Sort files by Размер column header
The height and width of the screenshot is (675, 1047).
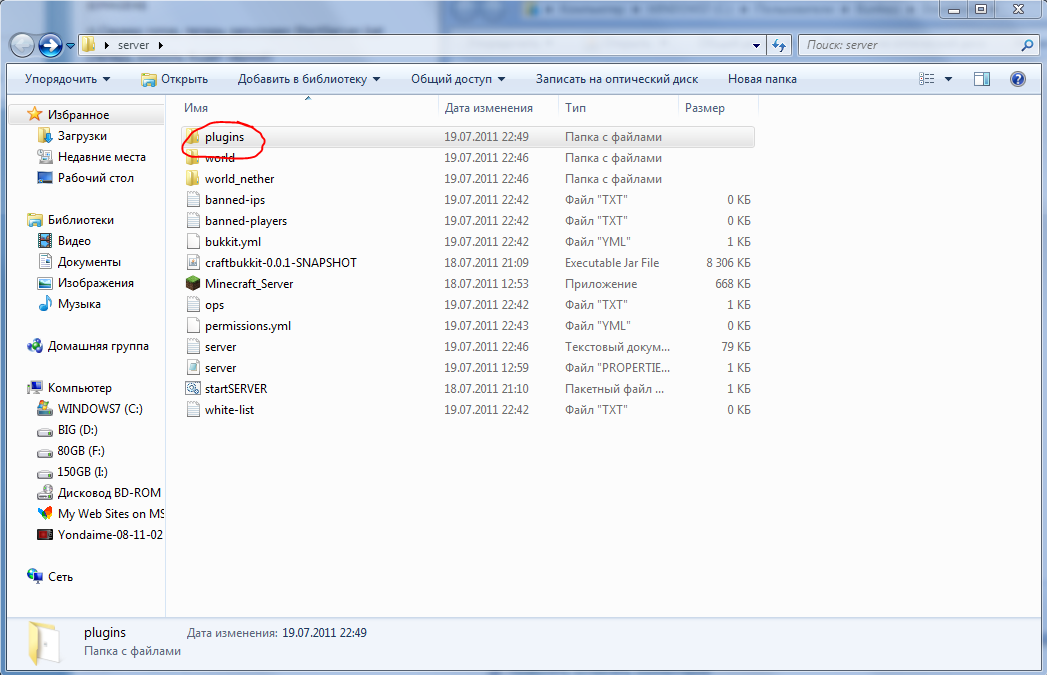[705, 108]
